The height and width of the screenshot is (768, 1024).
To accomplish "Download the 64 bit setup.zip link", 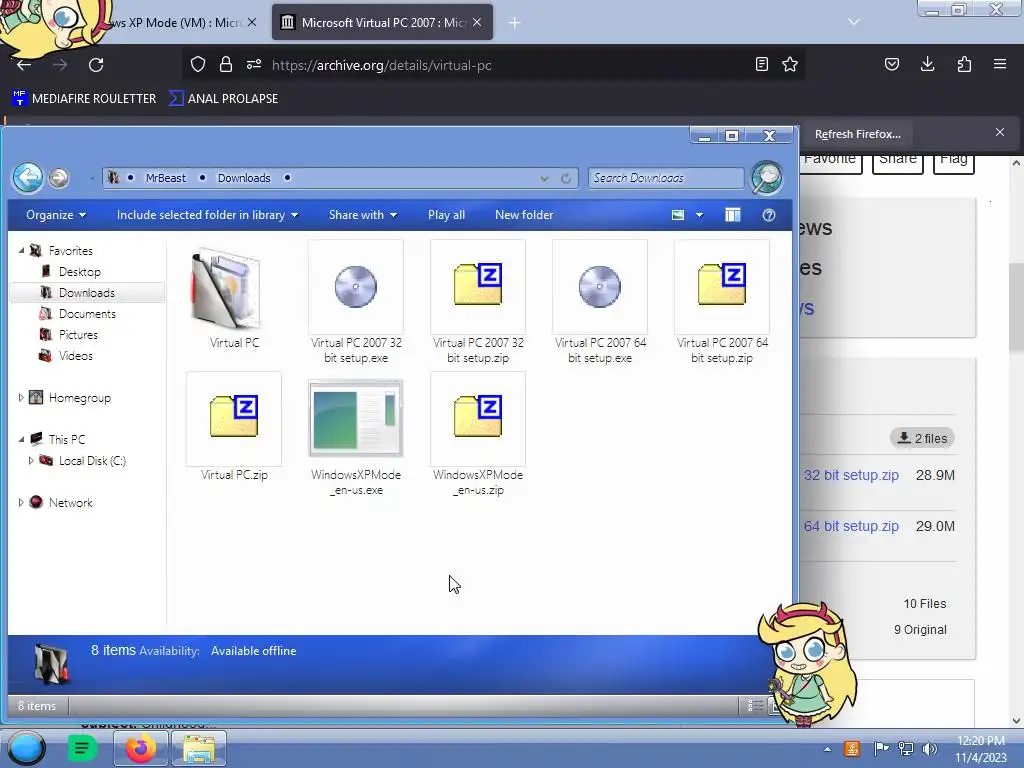I will coord(851,526).
